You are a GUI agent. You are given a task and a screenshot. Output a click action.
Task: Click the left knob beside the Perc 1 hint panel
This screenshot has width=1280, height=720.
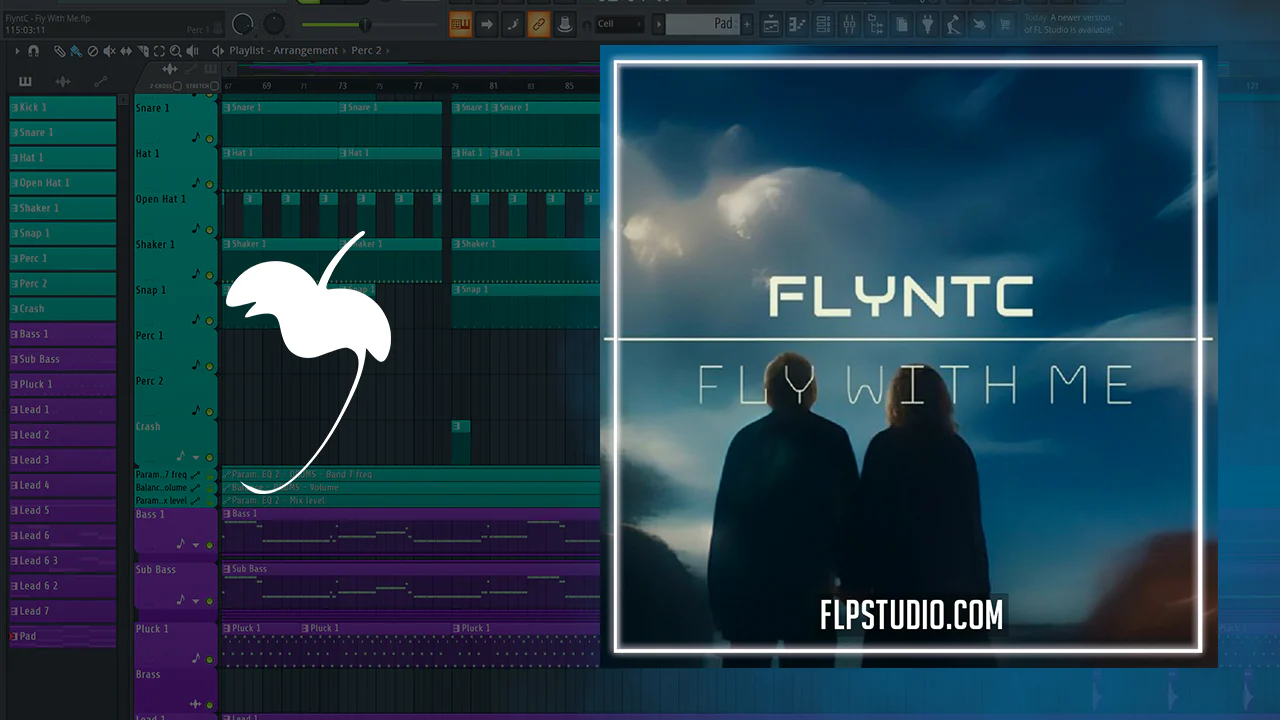(243, 23)
